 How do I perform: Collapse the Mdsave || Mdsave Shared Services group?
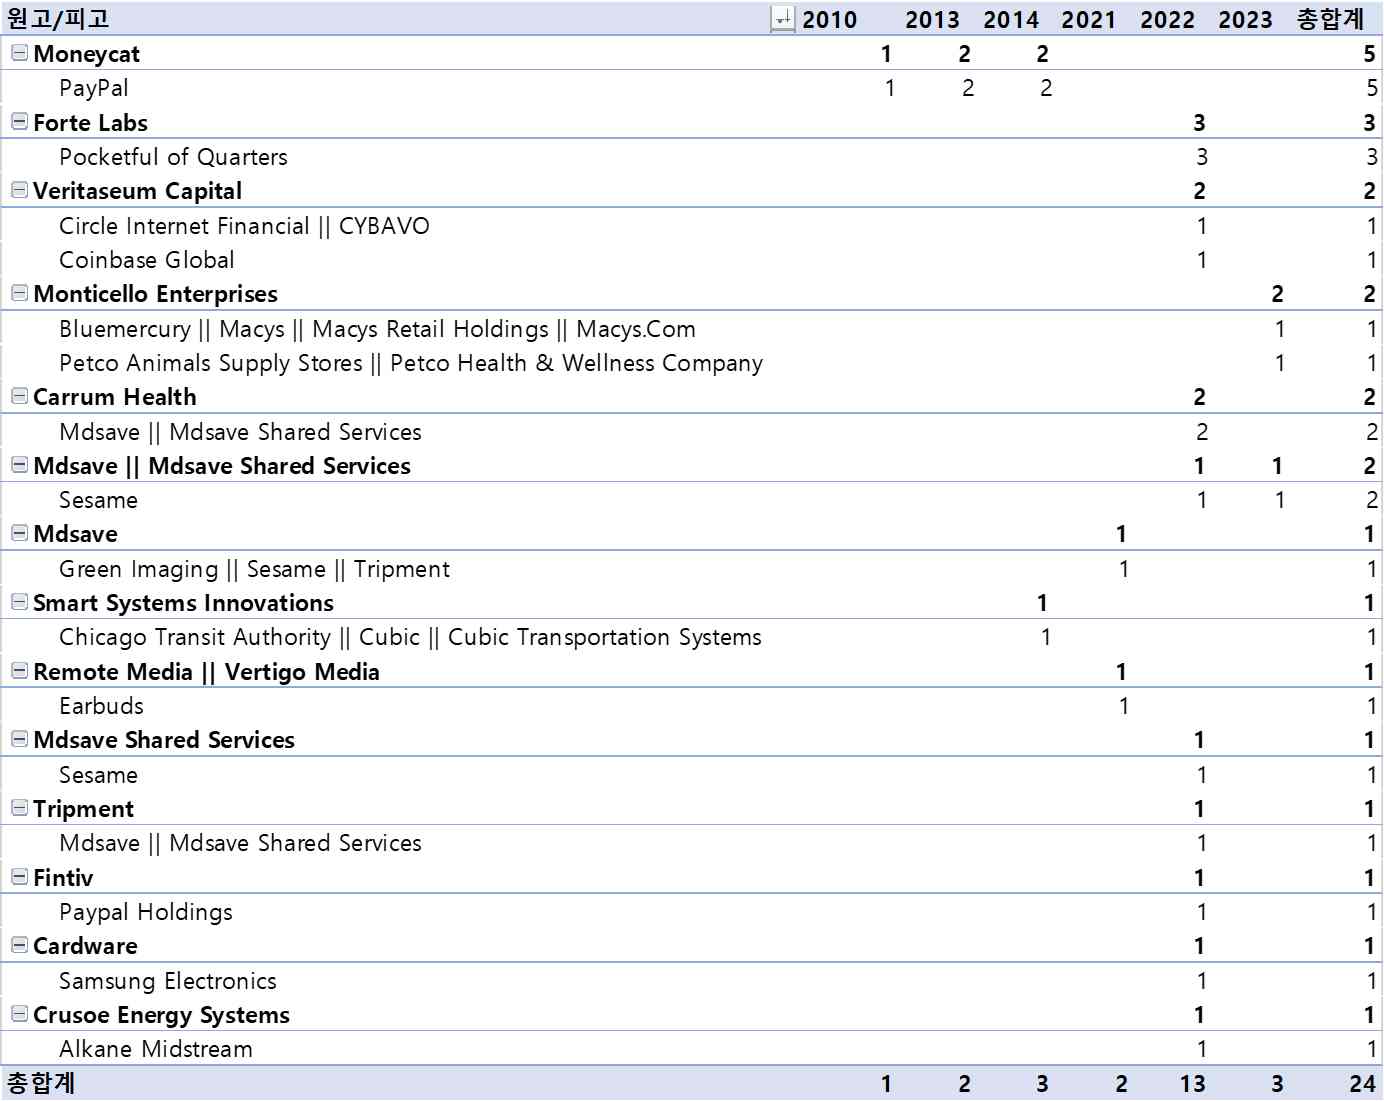[19, 465]
